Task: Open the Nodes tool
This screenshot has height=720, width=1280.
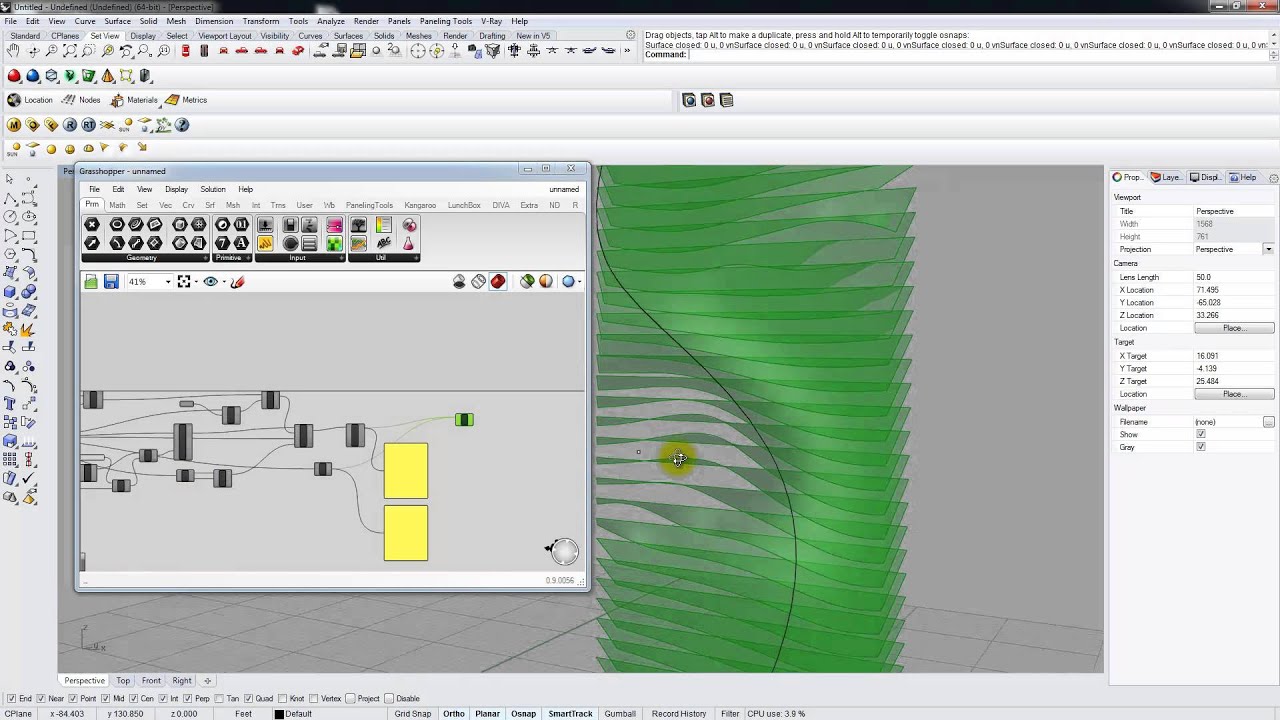Action: coord(81,100)
